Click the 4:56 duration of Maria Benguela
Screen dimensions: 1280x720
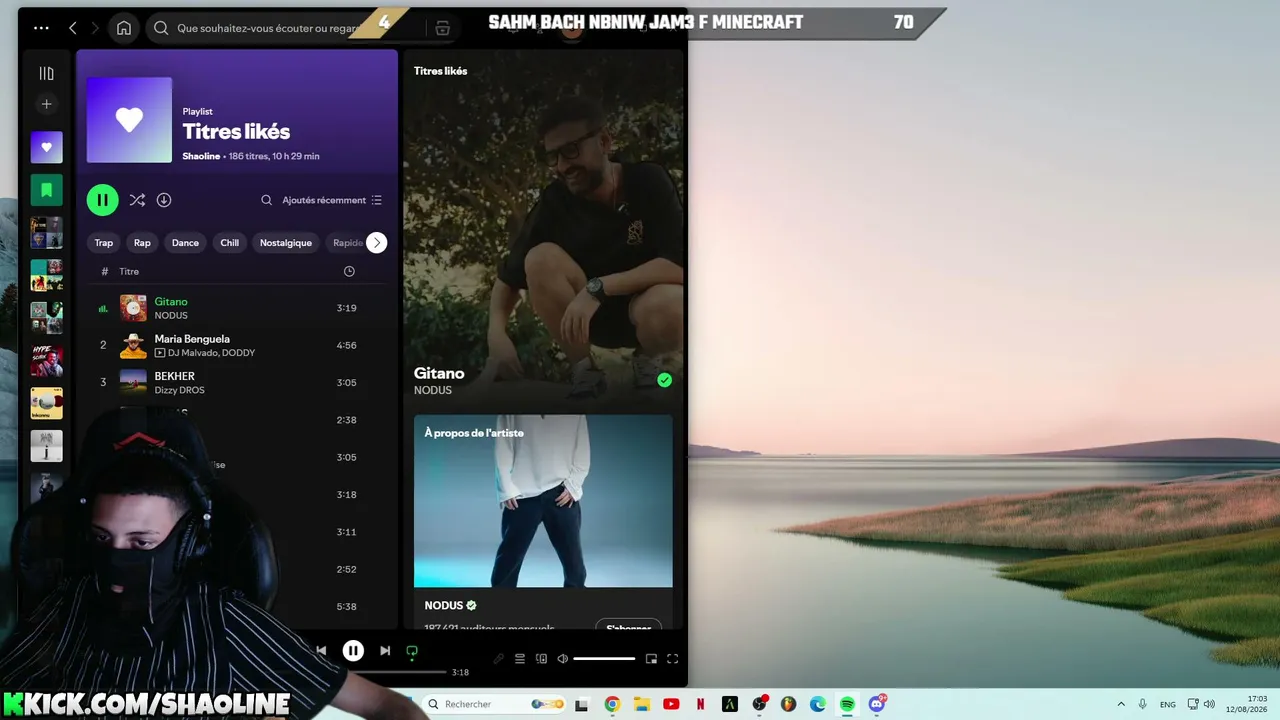pyautogui.click(x=347, y=345)
